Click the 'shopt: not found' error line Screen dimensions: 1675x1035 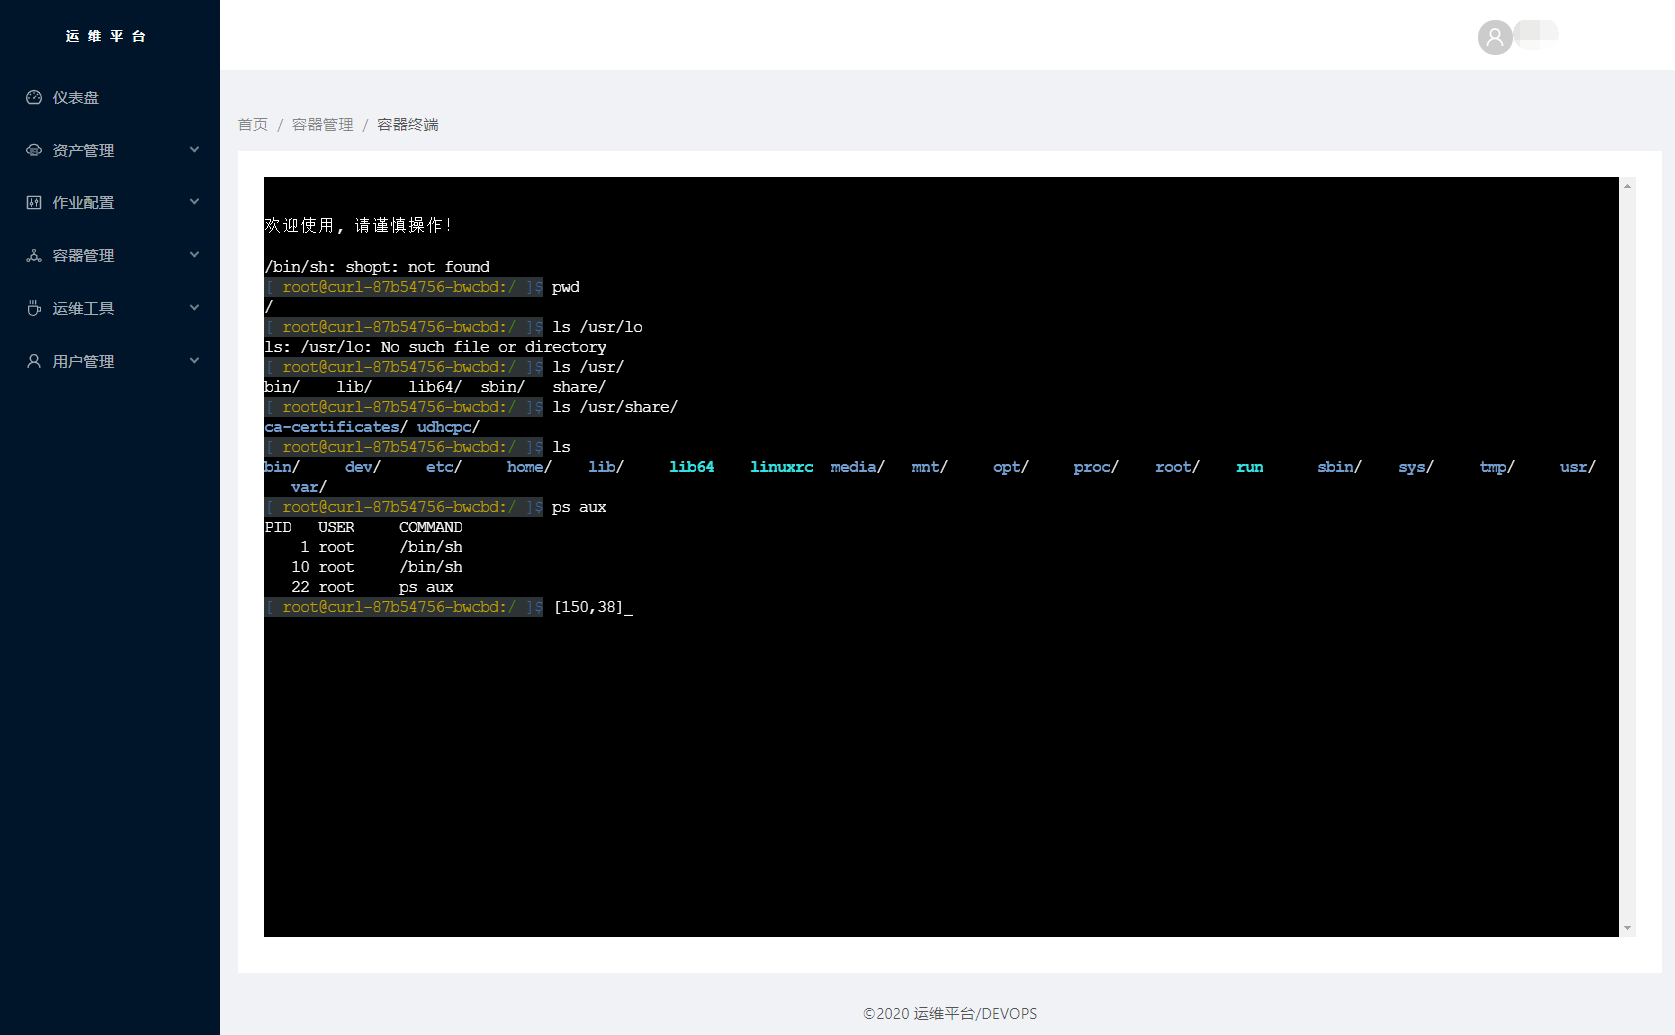click(x=377, y=267)
